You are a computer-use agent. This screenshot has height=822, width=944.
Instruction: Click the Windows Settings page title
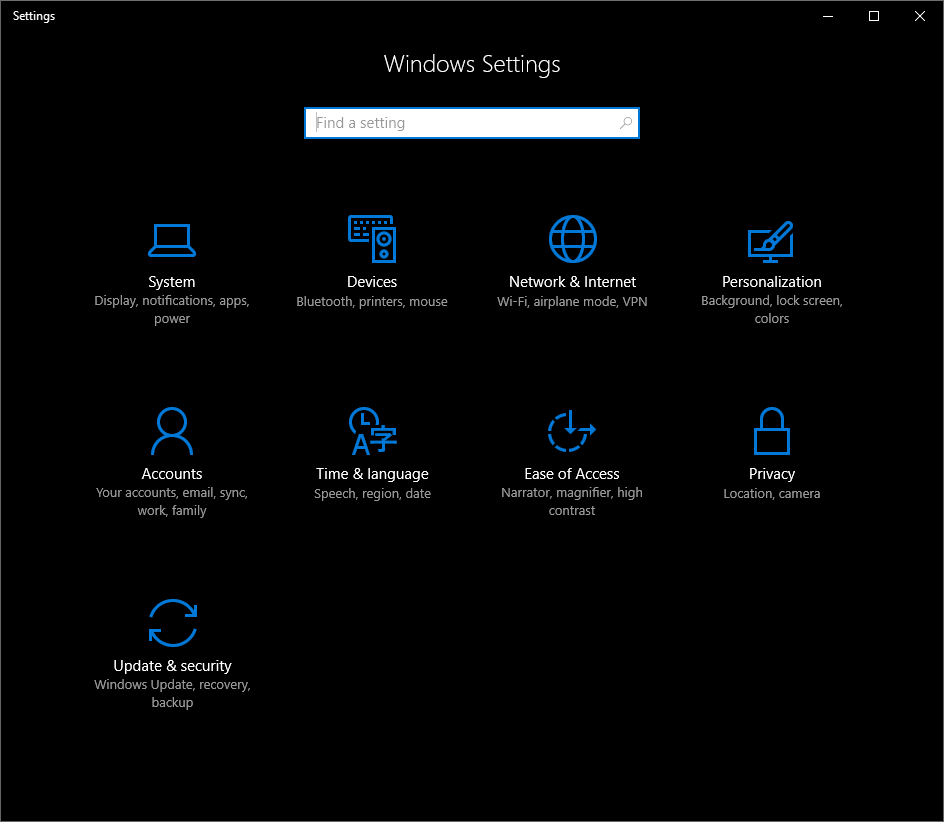pos(472,64)
